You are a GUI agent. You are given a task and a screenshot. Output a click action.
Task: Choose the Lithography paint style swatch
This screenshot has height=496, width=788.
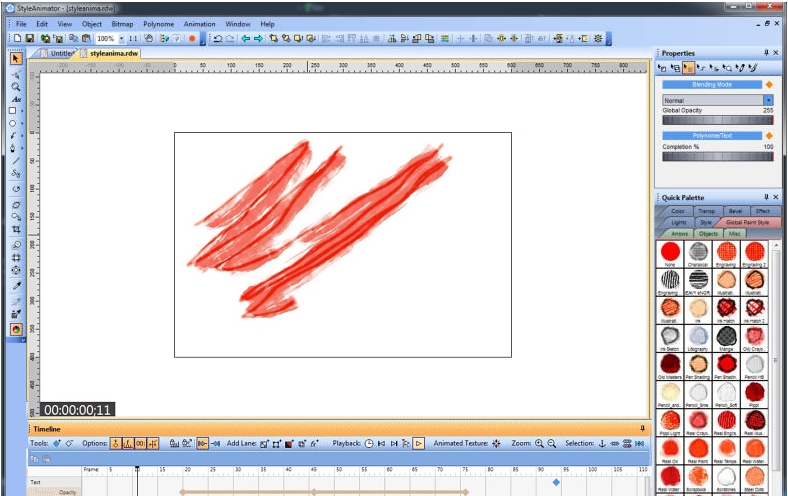pos(698,338)
